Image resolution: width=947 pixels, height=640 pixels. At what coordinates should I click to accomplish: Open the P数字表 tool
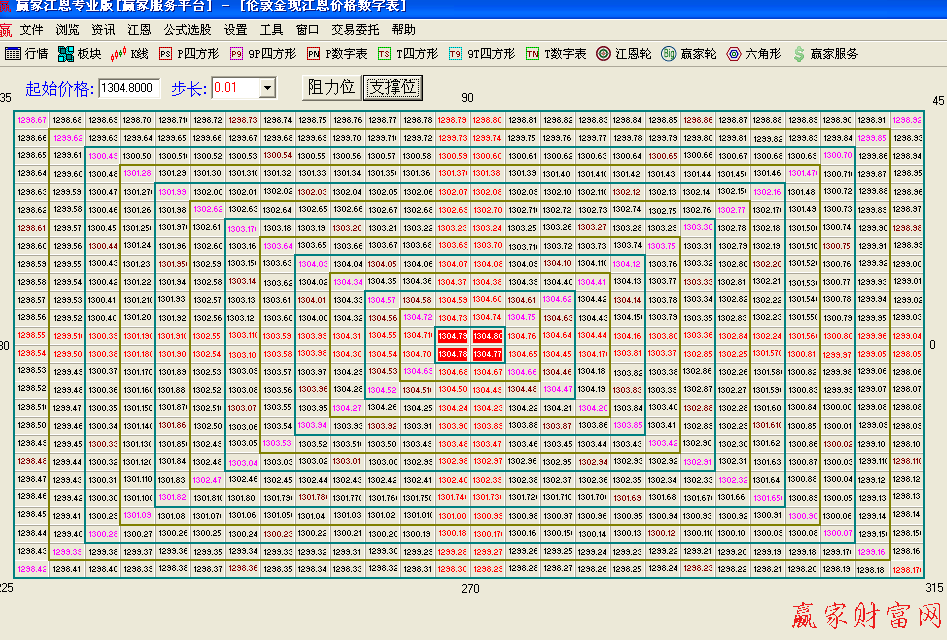(337, 53)
